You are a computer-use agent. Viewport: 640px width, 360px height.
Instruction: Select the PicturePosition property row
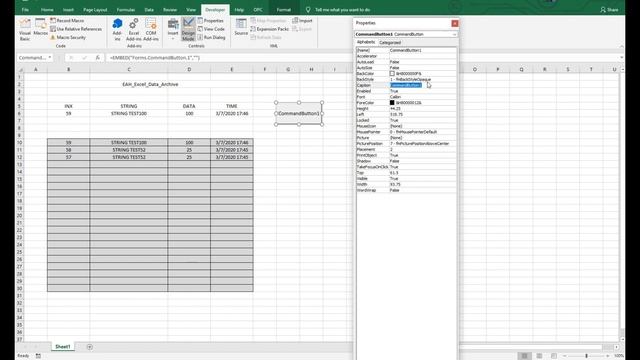pyautogui.click(x=406, y=144)
